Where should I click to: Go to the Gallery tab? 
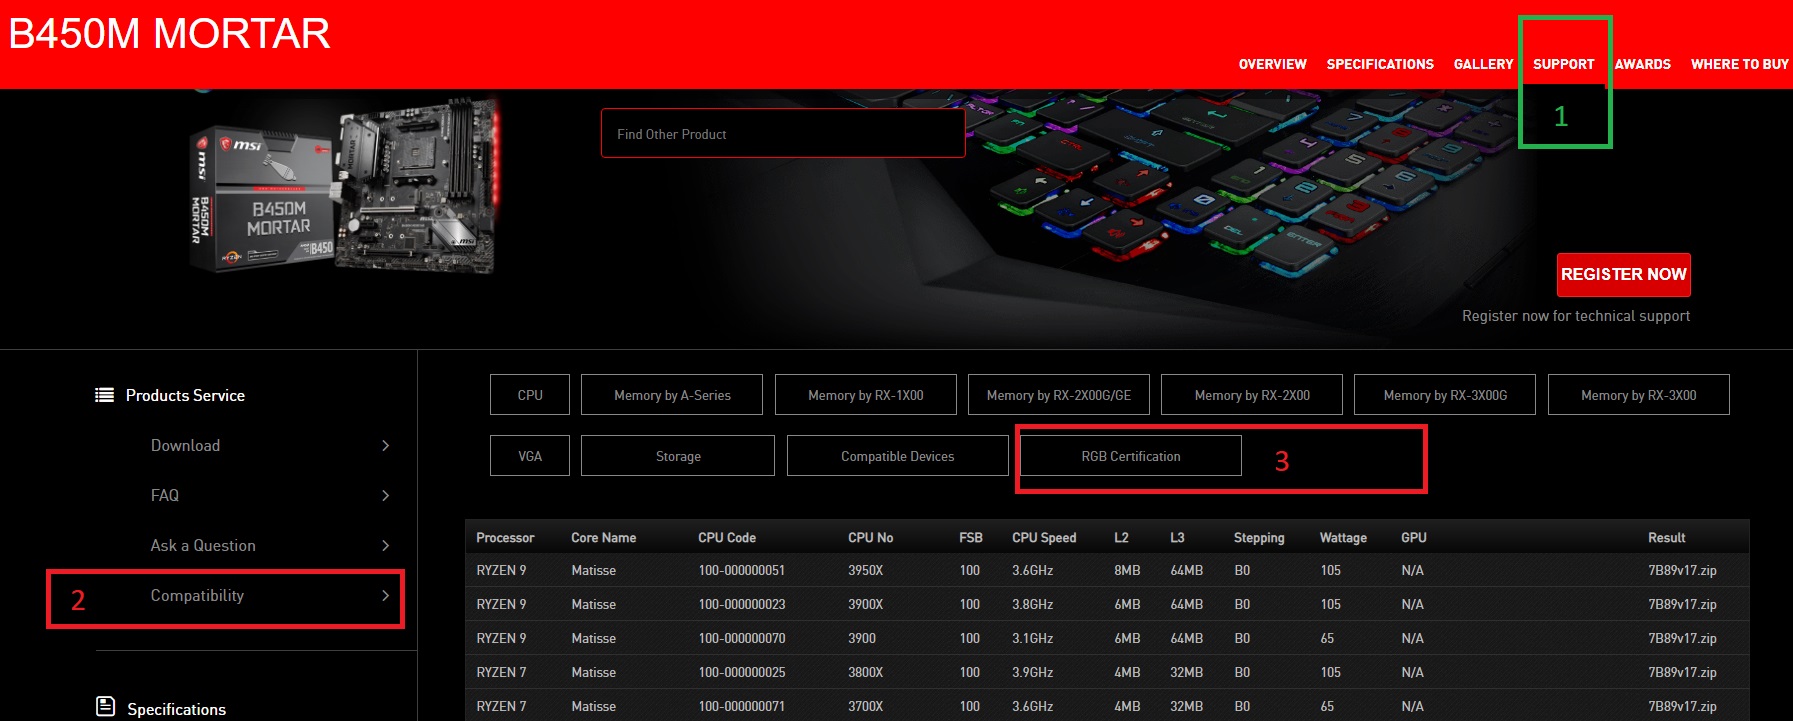[x=1483, y=64]
